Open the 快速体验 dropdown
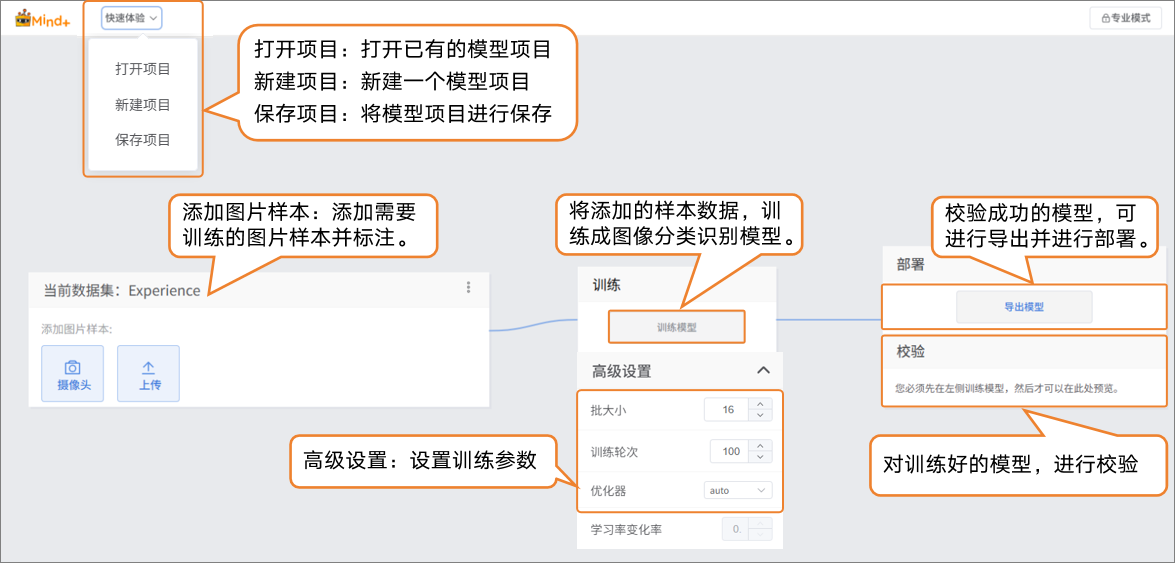Image resolution: width=1176 pixels, height=564 pixels. 132,18
